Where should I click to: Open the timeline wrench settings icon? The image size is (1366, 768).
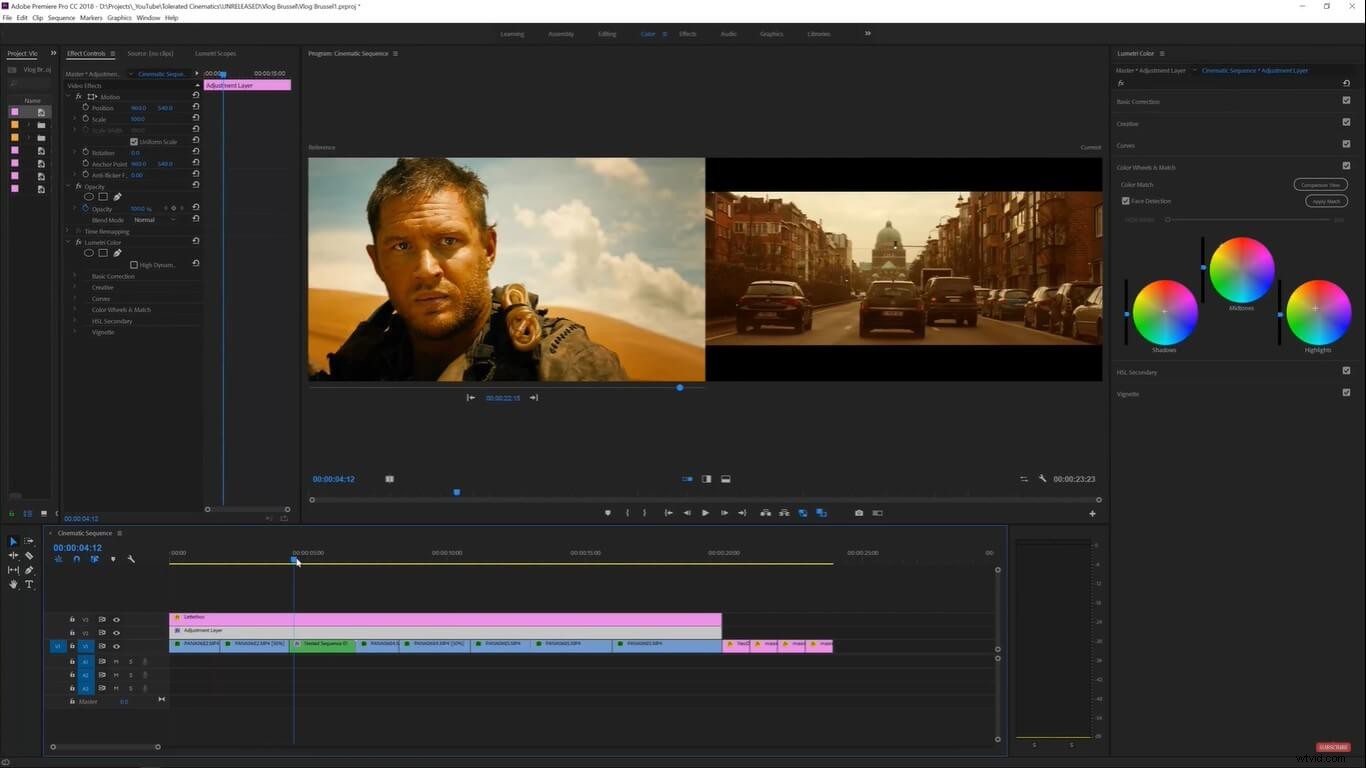[x=131, y=559]
